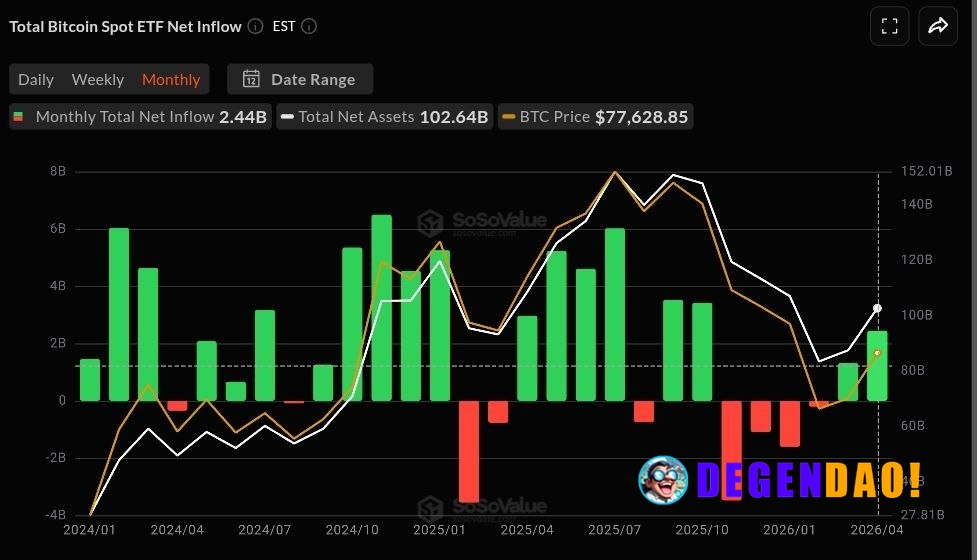
Task: Open the Date Range picker
Action: click(x=300, y=79)
